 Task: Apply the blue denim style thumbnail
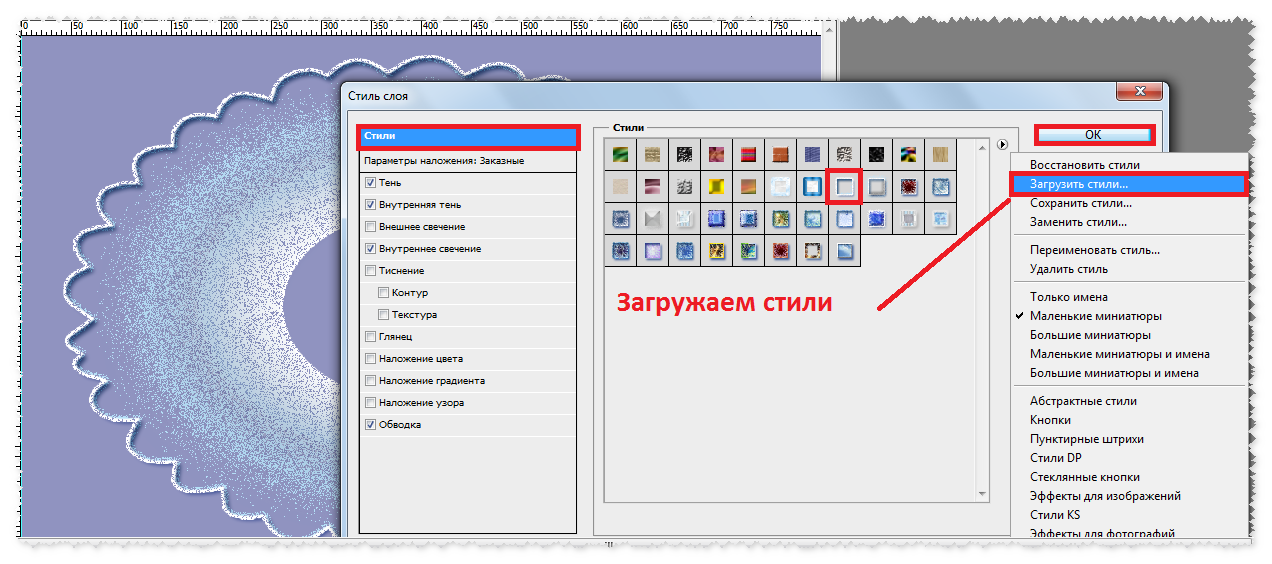tap(811, 155)
